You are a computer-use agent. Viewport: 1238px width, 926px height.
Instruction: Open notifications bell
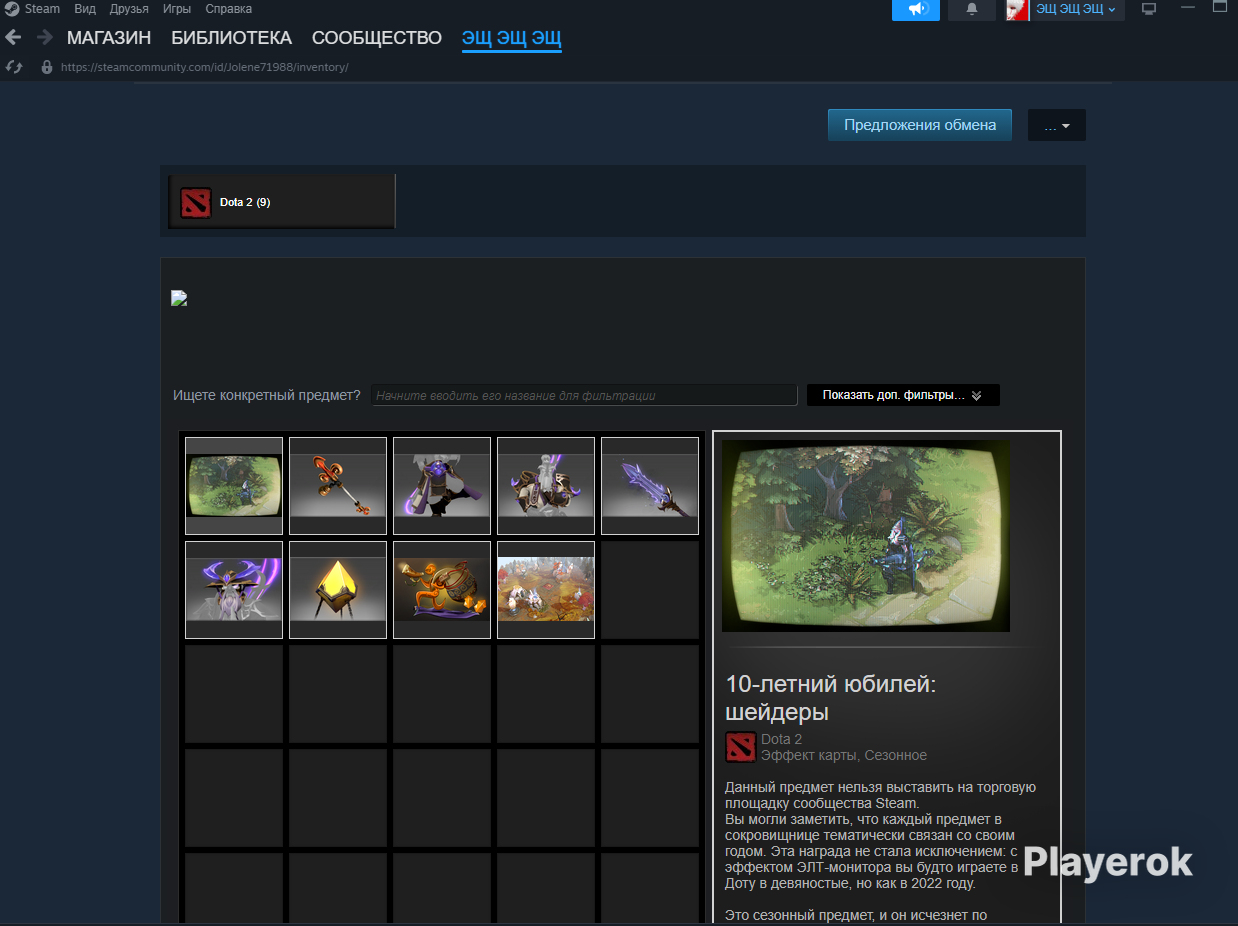[x=971, y=9]
